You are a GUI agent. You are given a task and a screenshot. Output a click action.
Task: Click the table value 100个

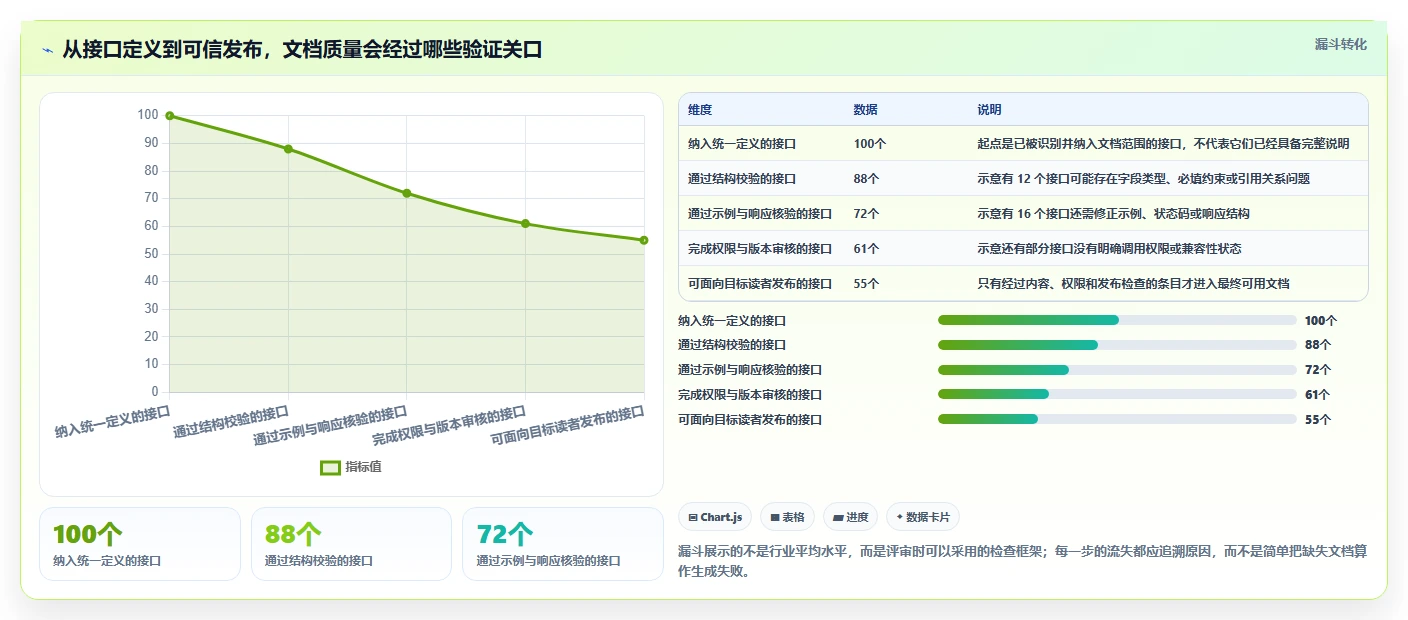click(870, 144)
